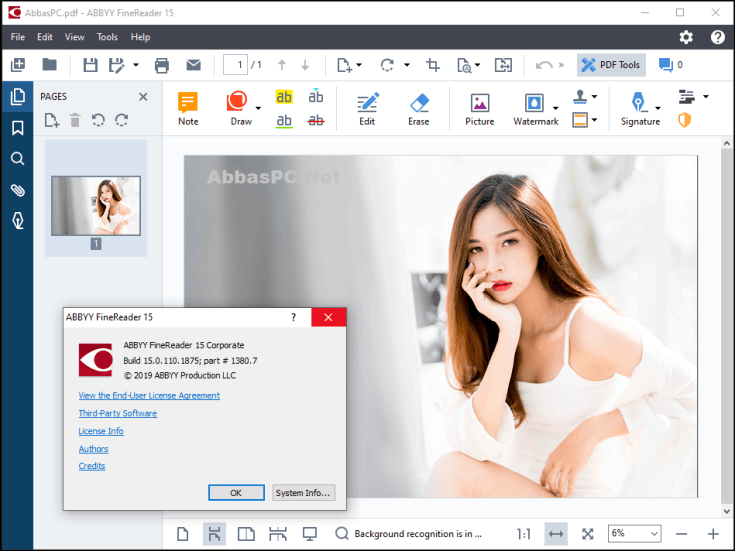735x551 pixels.
Task: Open the File menu
Action: (18, 37)
